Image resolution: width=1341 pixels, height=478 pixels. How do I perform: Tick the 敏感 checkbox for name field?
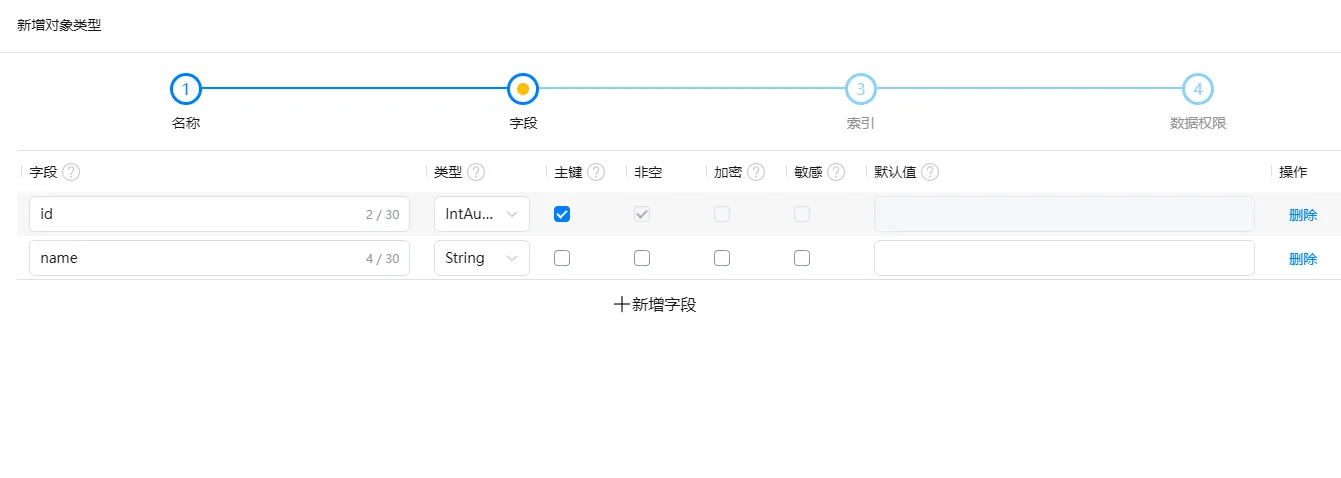(802, 258)
